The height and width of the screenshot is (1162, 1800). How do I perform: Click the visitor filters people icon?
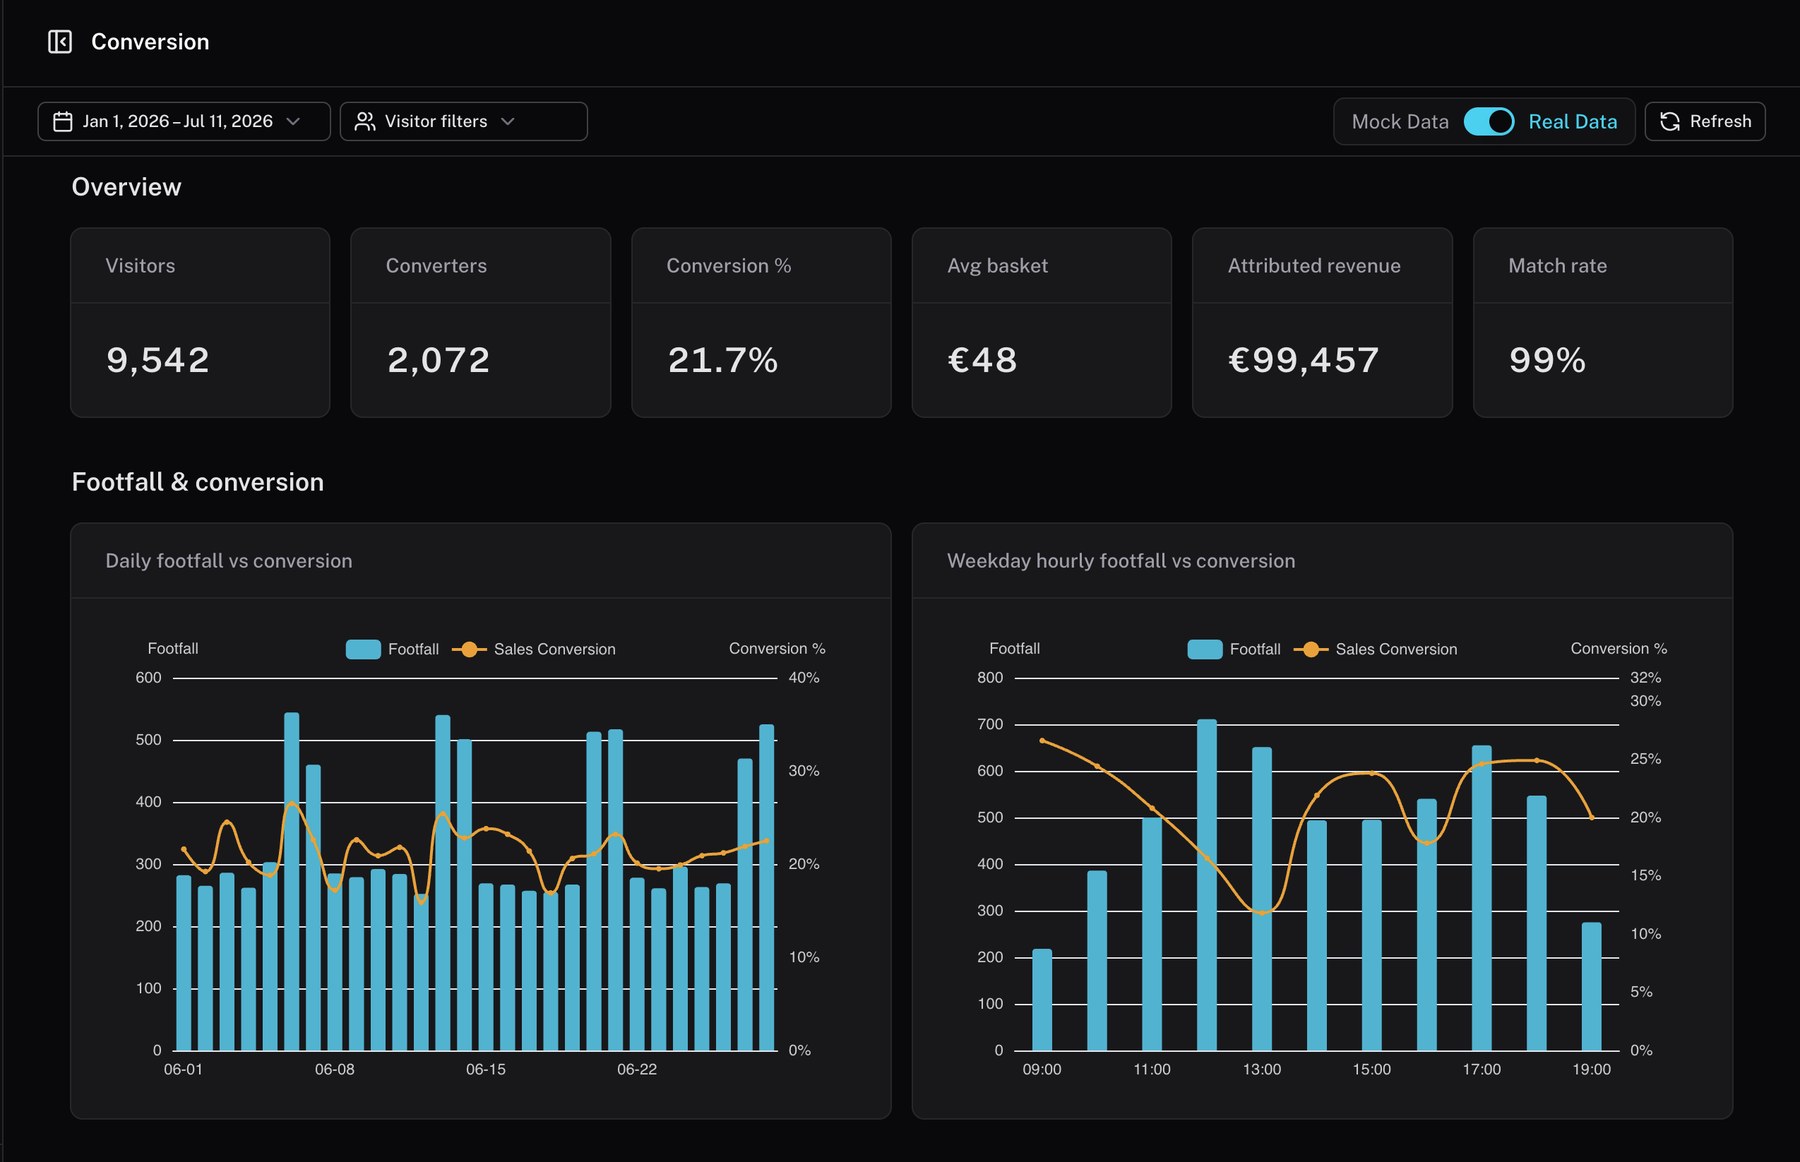point(365,122)
